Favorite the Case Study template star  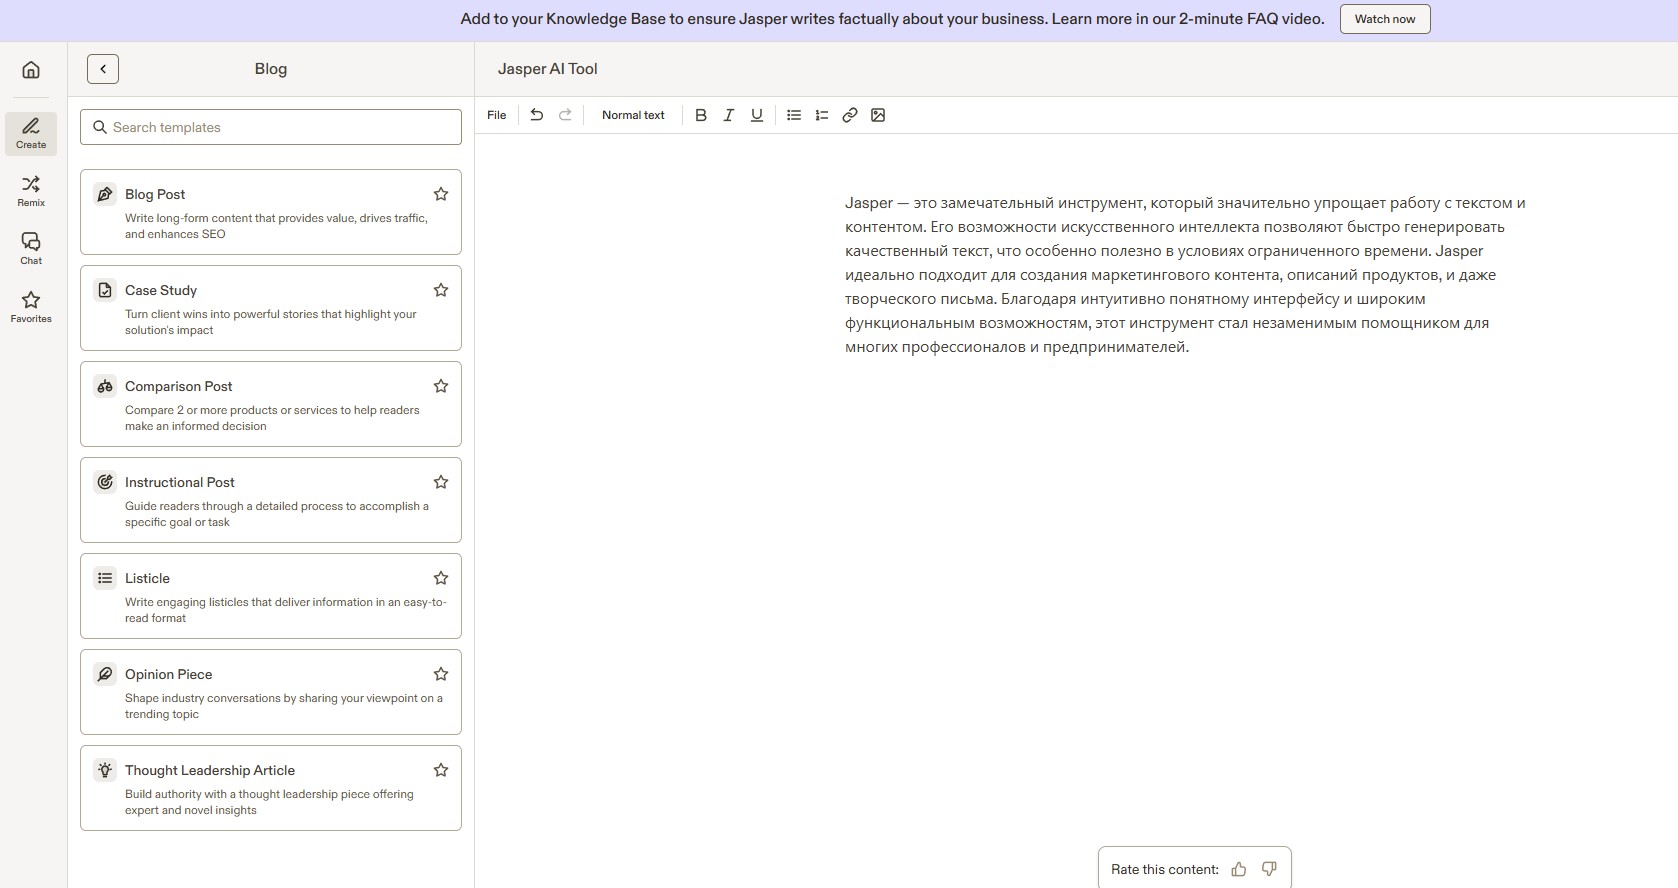[x=441, y=290]
